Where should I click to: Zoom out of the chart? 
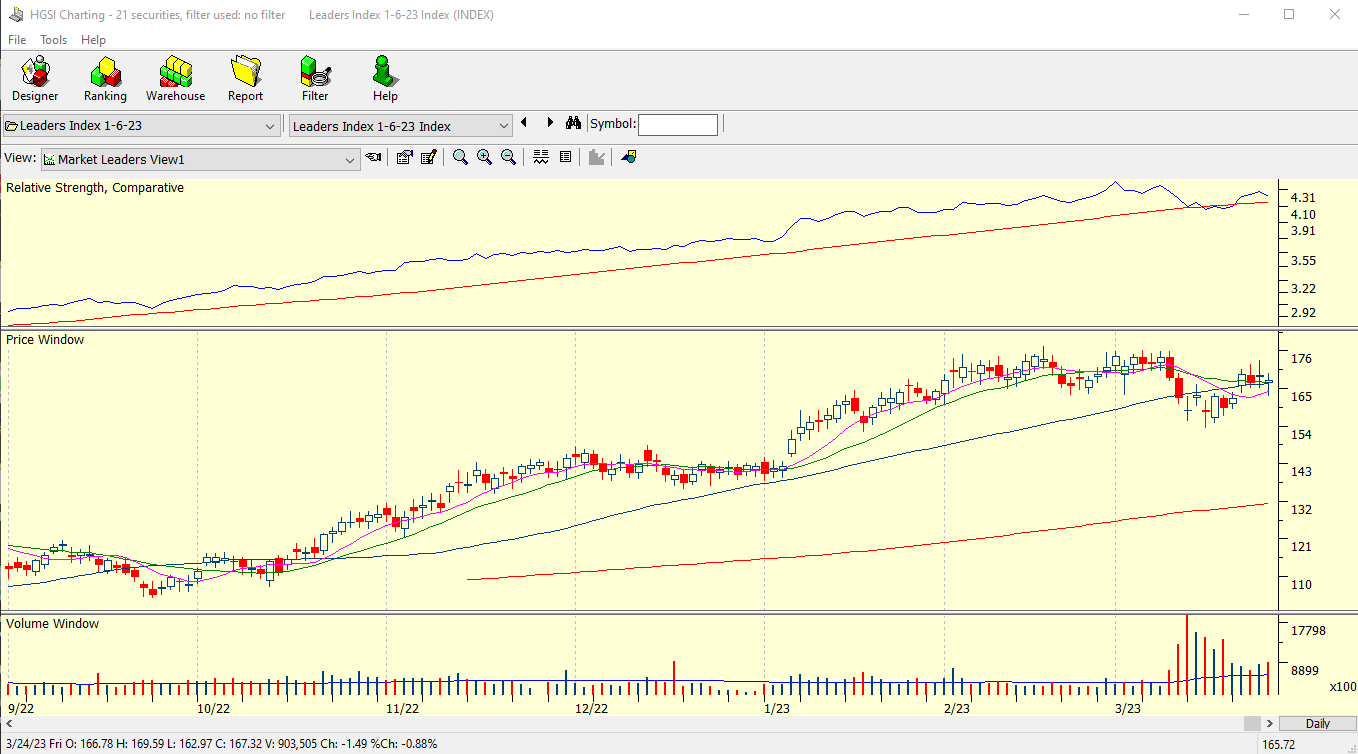(508, 157)
